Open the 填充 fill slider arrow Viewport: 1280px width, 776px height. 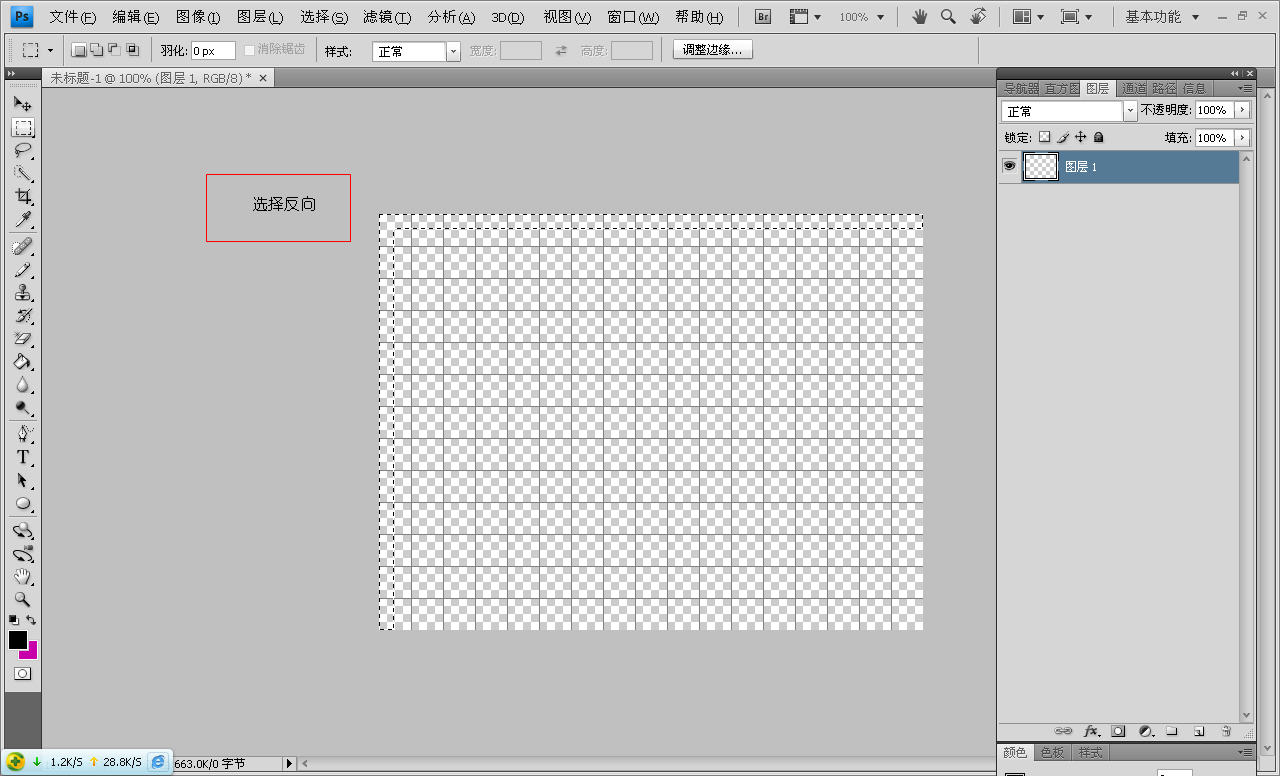coord(1242,138)
